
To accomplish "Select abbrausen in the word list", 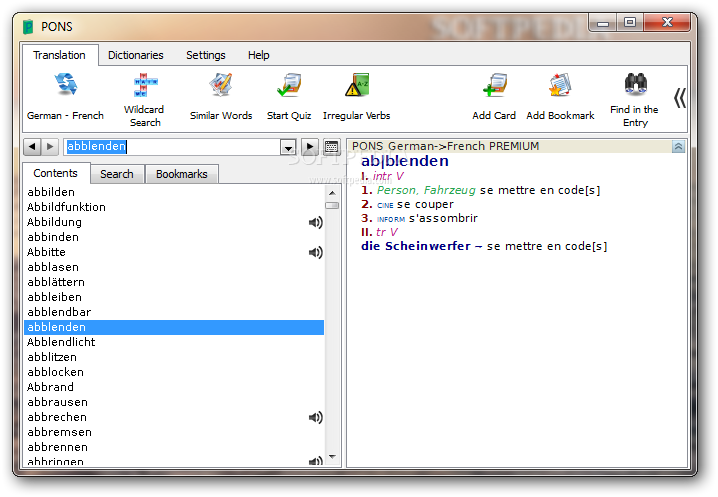I will [x=174, y=402].
